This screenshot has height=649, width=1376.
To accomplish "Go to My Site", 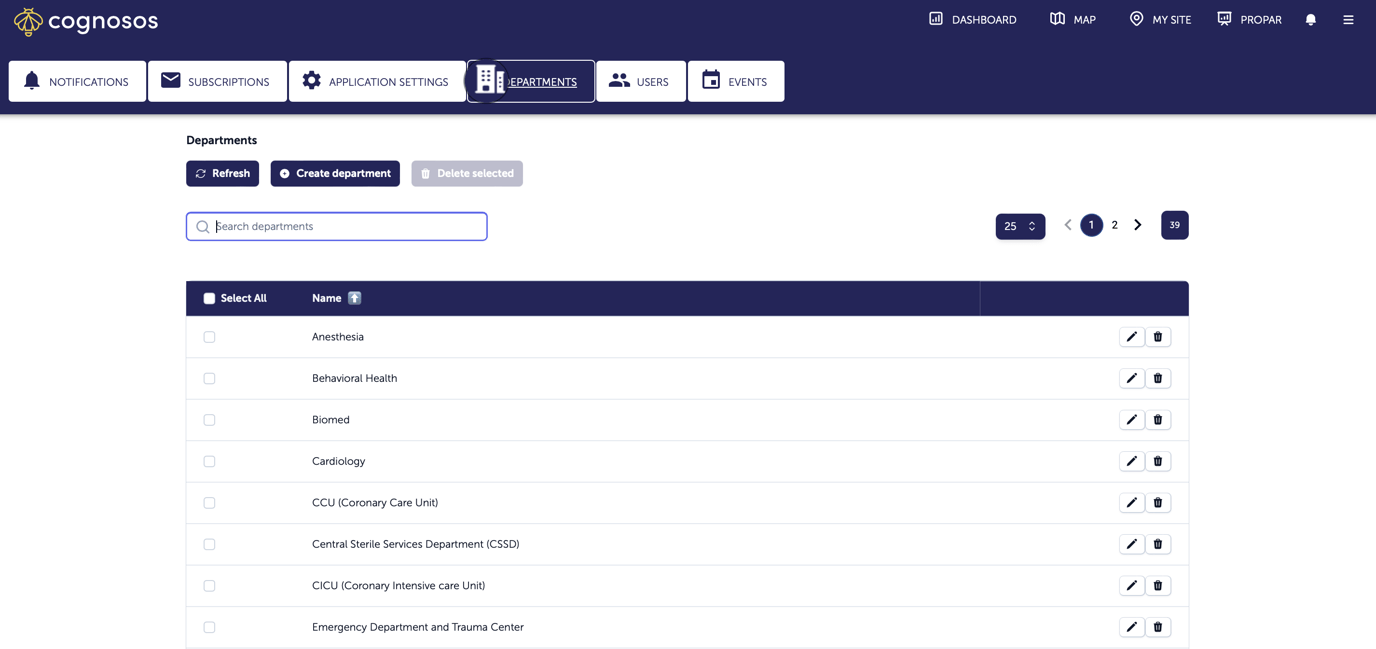I will pyautogui.click(x=1159, y=20).
